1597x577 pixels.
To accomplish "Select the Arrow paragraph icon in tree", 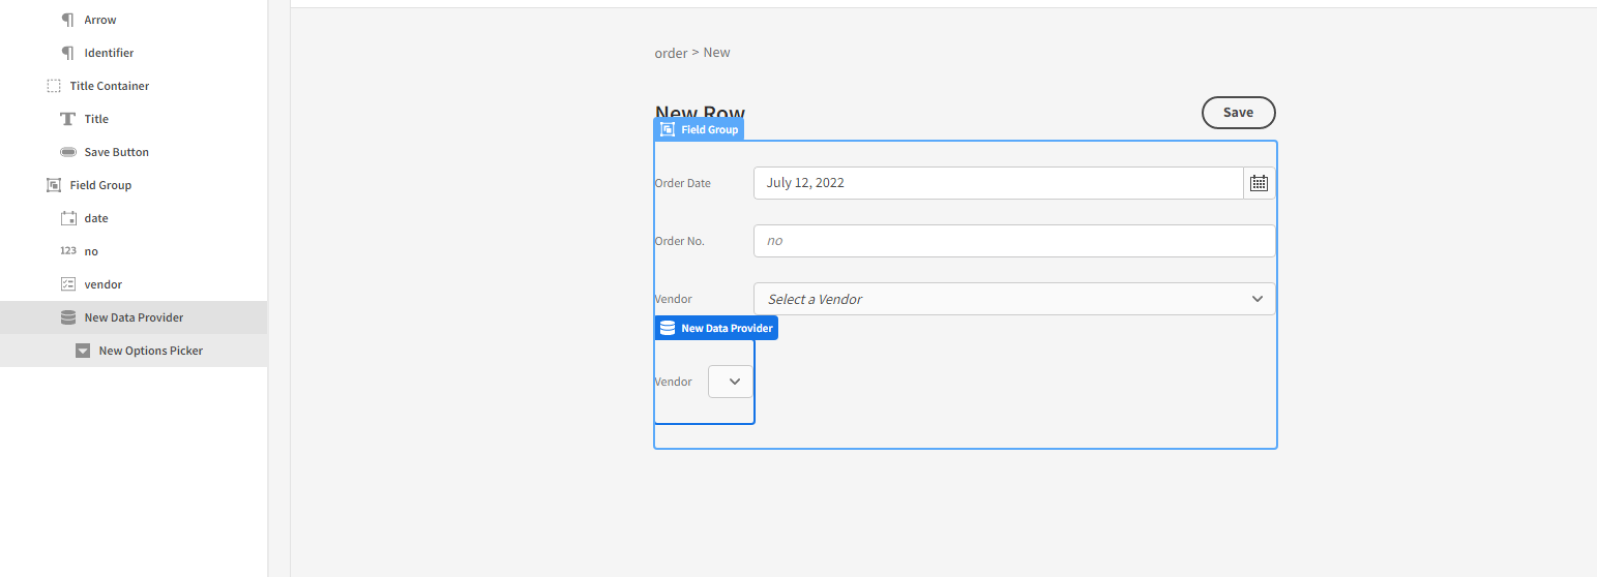I will point(68,20).
